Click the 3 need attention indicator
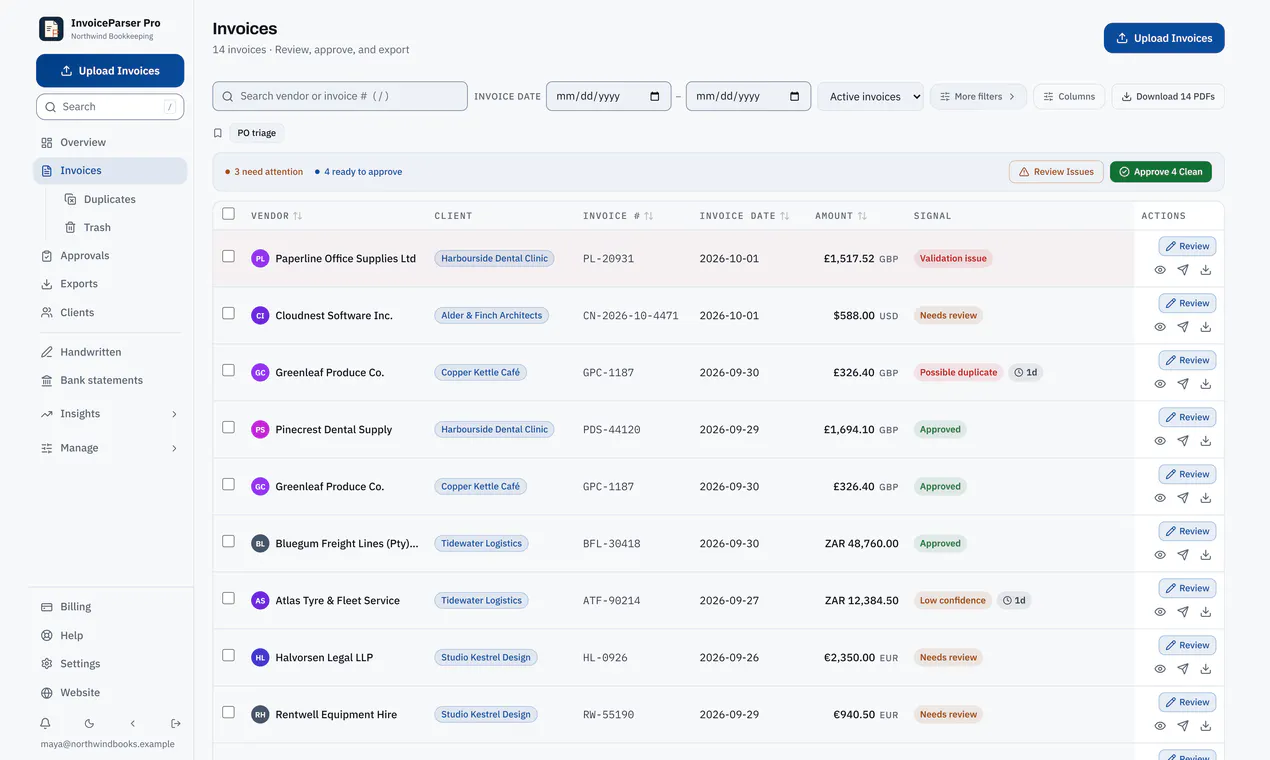This screenshot has height=760, width=1270. (x=264, y=172)
